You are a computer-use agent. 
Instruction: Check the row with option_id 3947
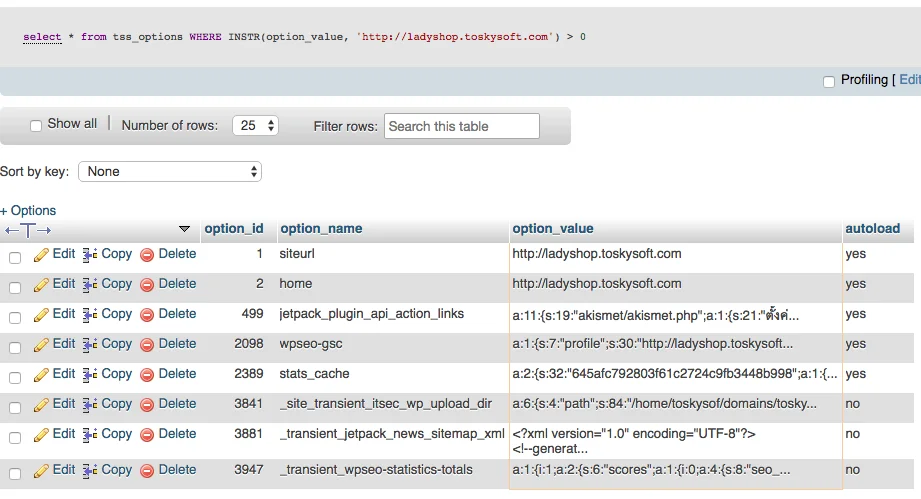tap(15, 474)
